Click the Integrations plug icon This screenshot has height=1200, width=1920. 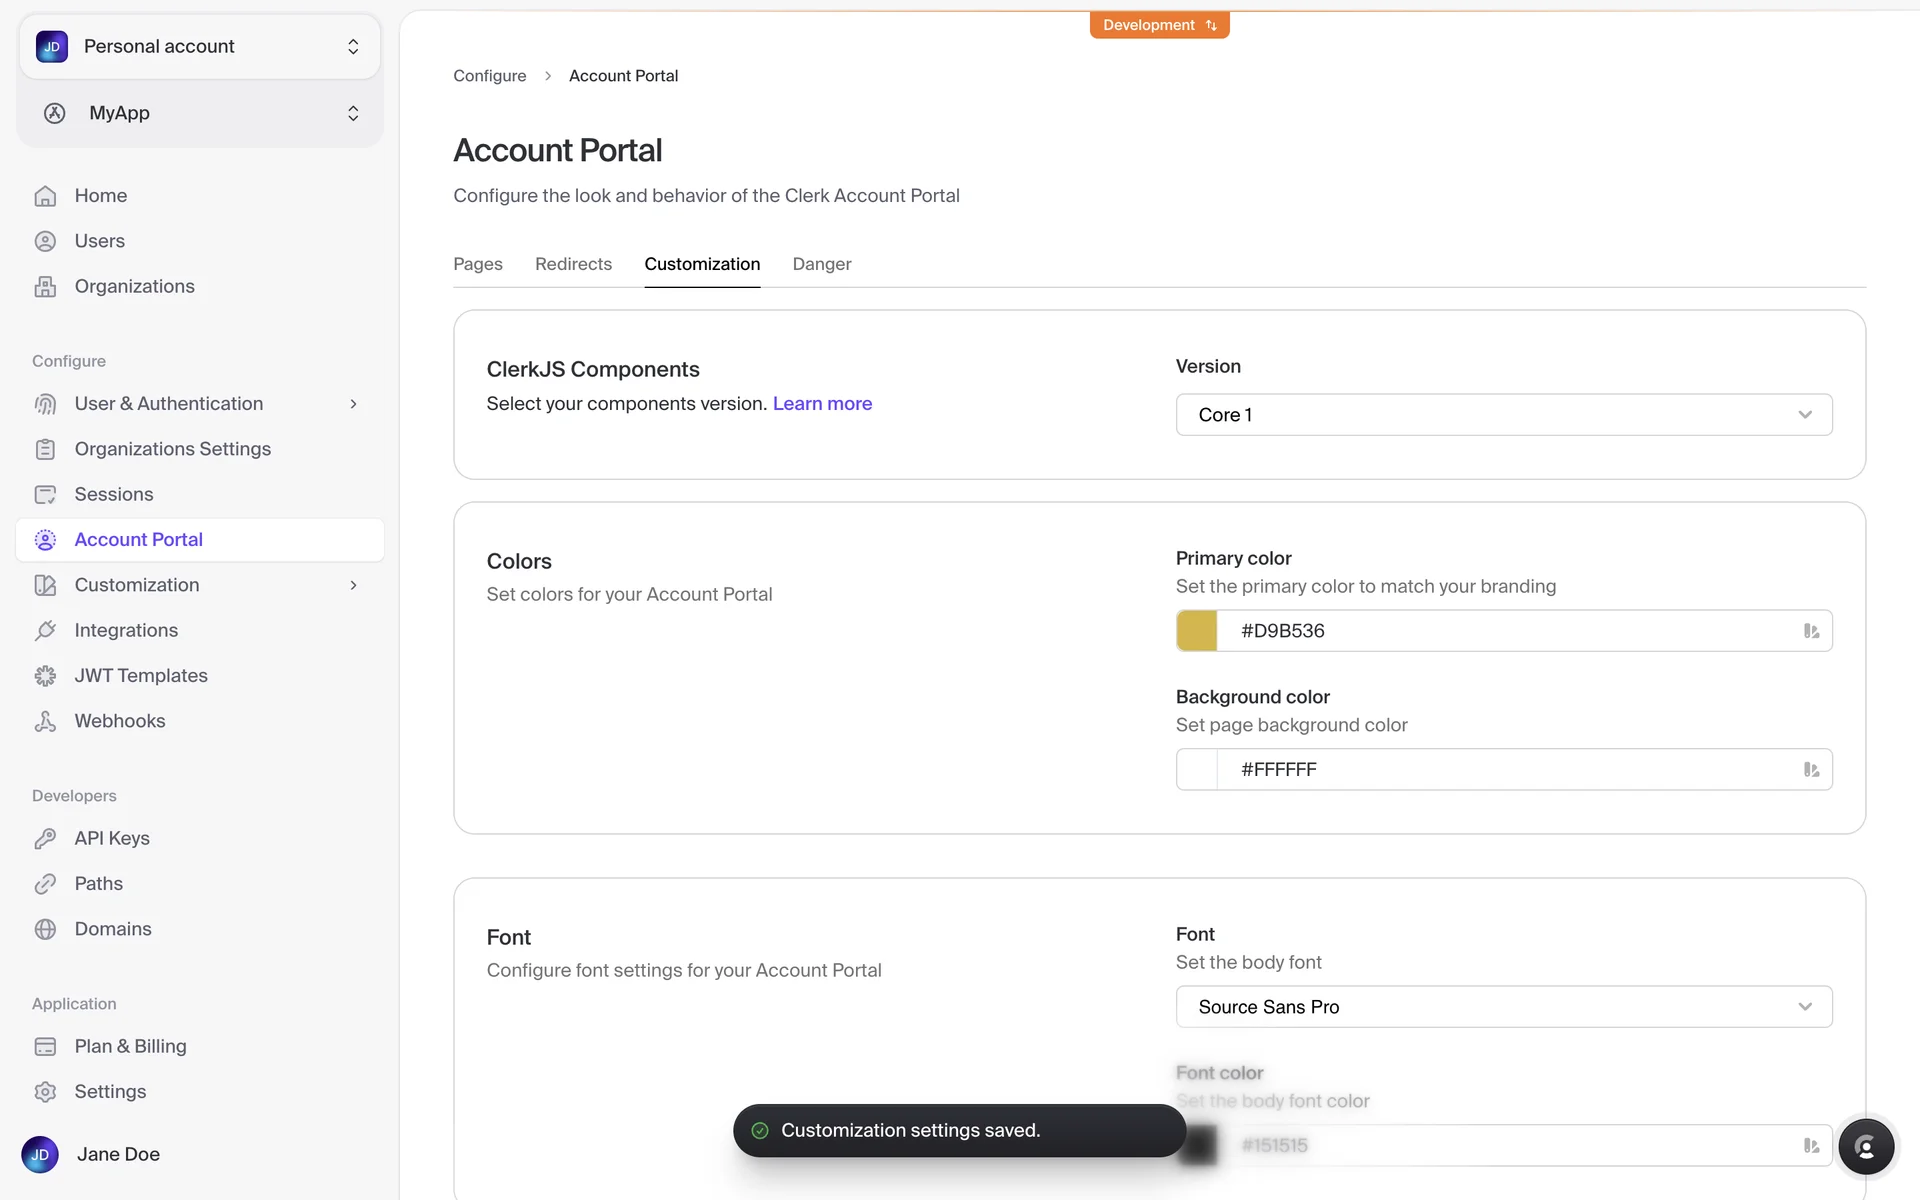[x=45, y=631]
